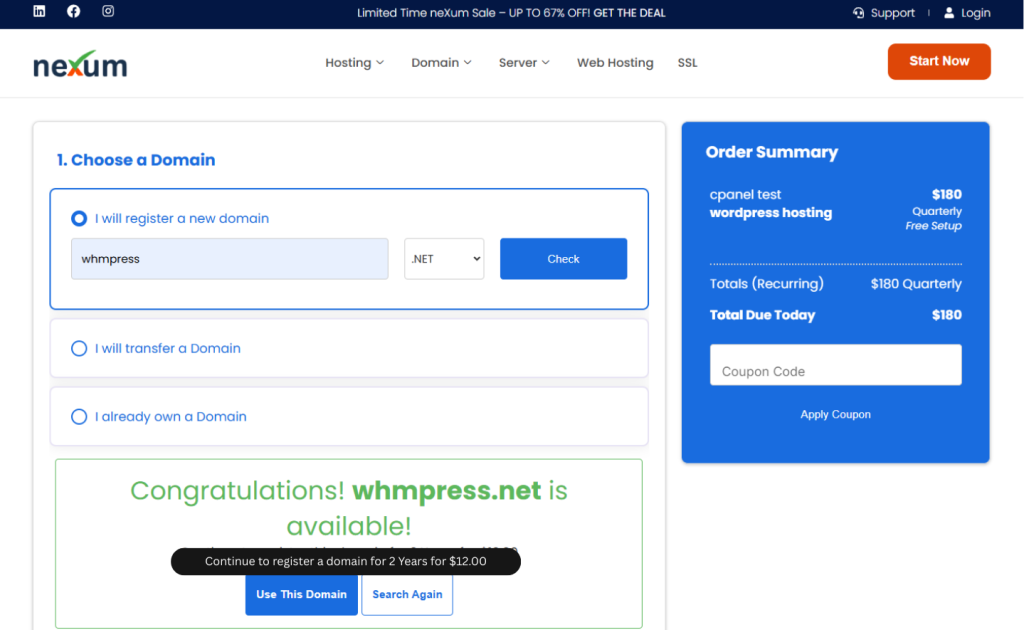
Task: Click GET THE DEAL promo link
Action: pos(629,13)
